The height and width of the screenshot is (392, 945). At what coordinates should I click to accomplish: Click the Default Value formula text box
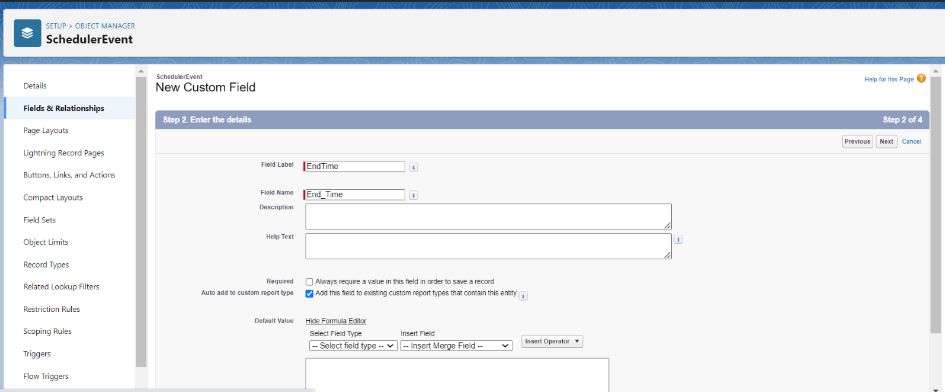pyautogui.click(x=457, y=375)
